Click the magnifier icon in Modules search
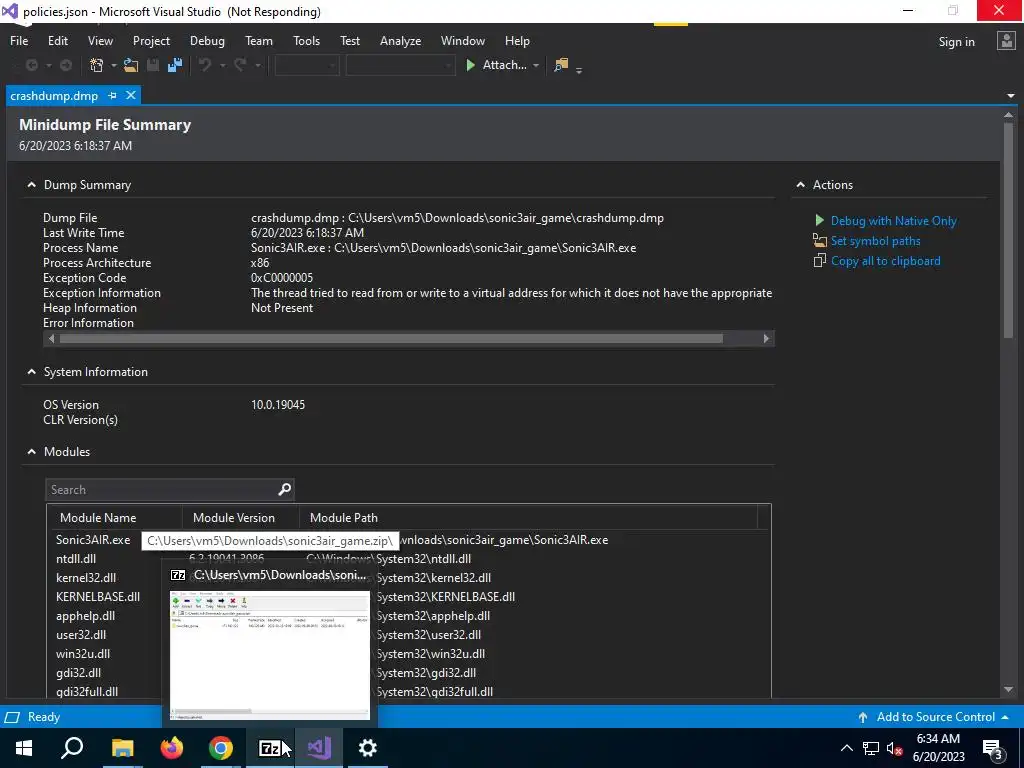The width and height of the screenshot is (1024, 768). click(x=284, y=489)
